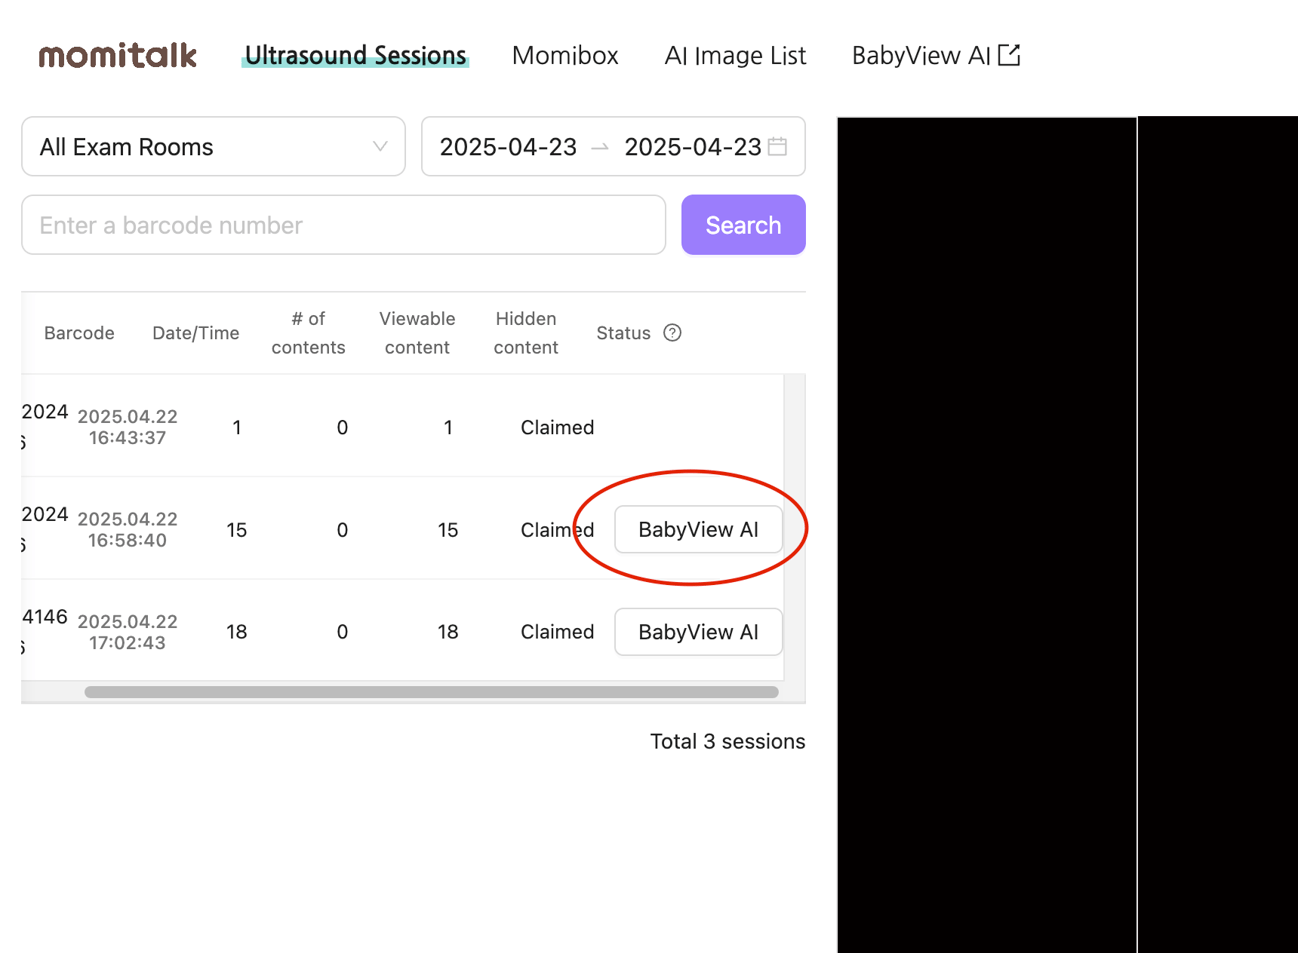1298x953 pixels.
Task: Open the start date 2025-04-23 selector
Action: coord(507,146)
